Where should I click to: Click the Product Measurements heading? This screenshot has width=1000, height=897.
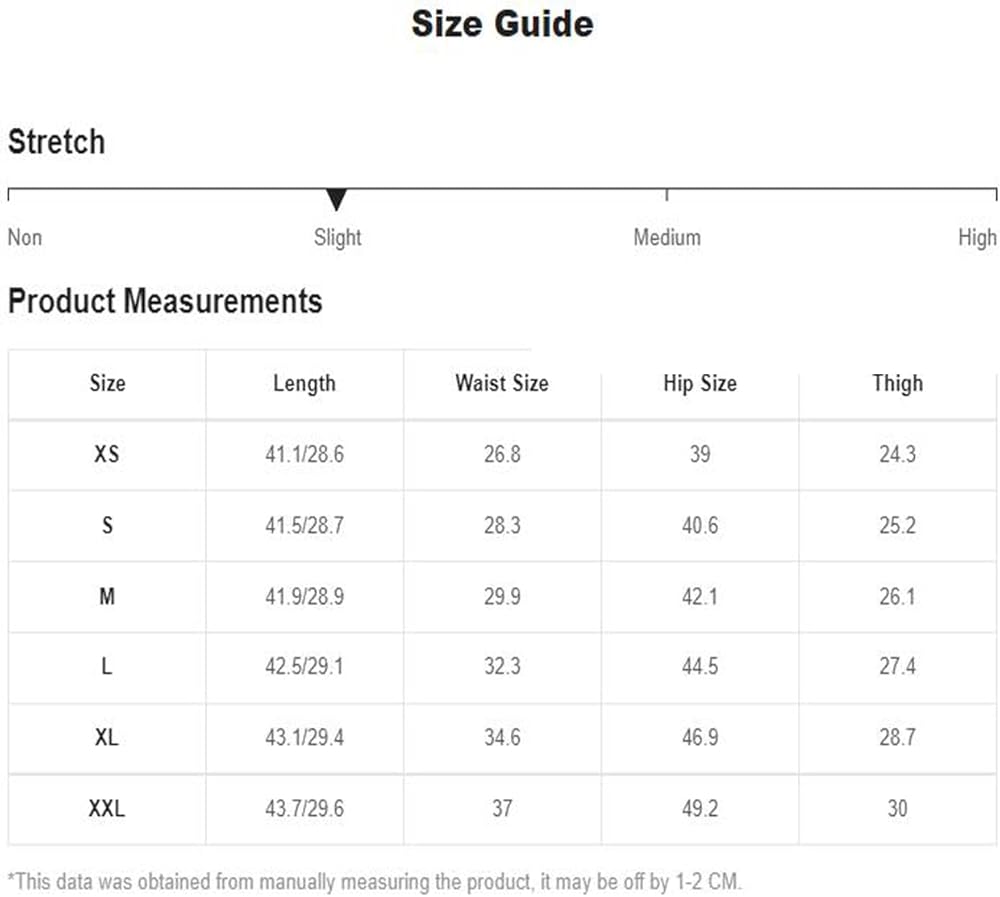tap(165, 300)
